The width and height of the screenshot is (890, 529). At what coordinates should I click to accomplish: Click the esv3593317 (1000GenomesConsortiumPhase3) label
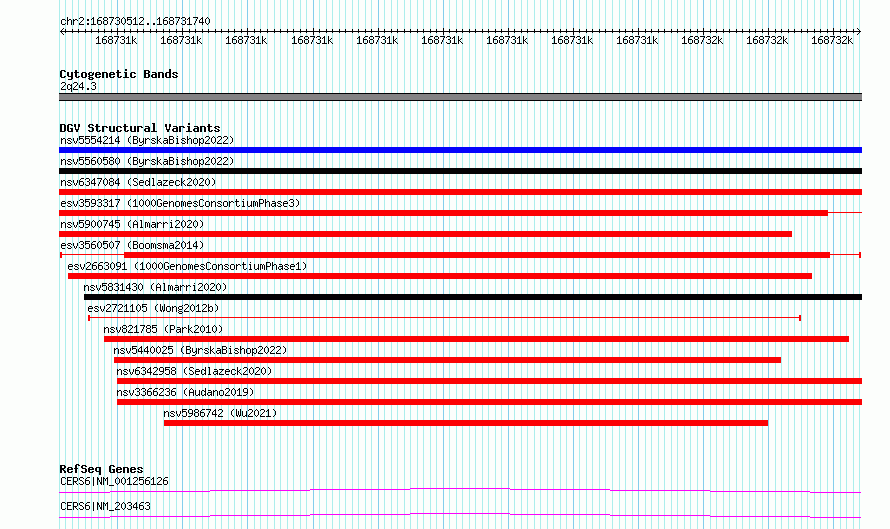coord(180,203)
